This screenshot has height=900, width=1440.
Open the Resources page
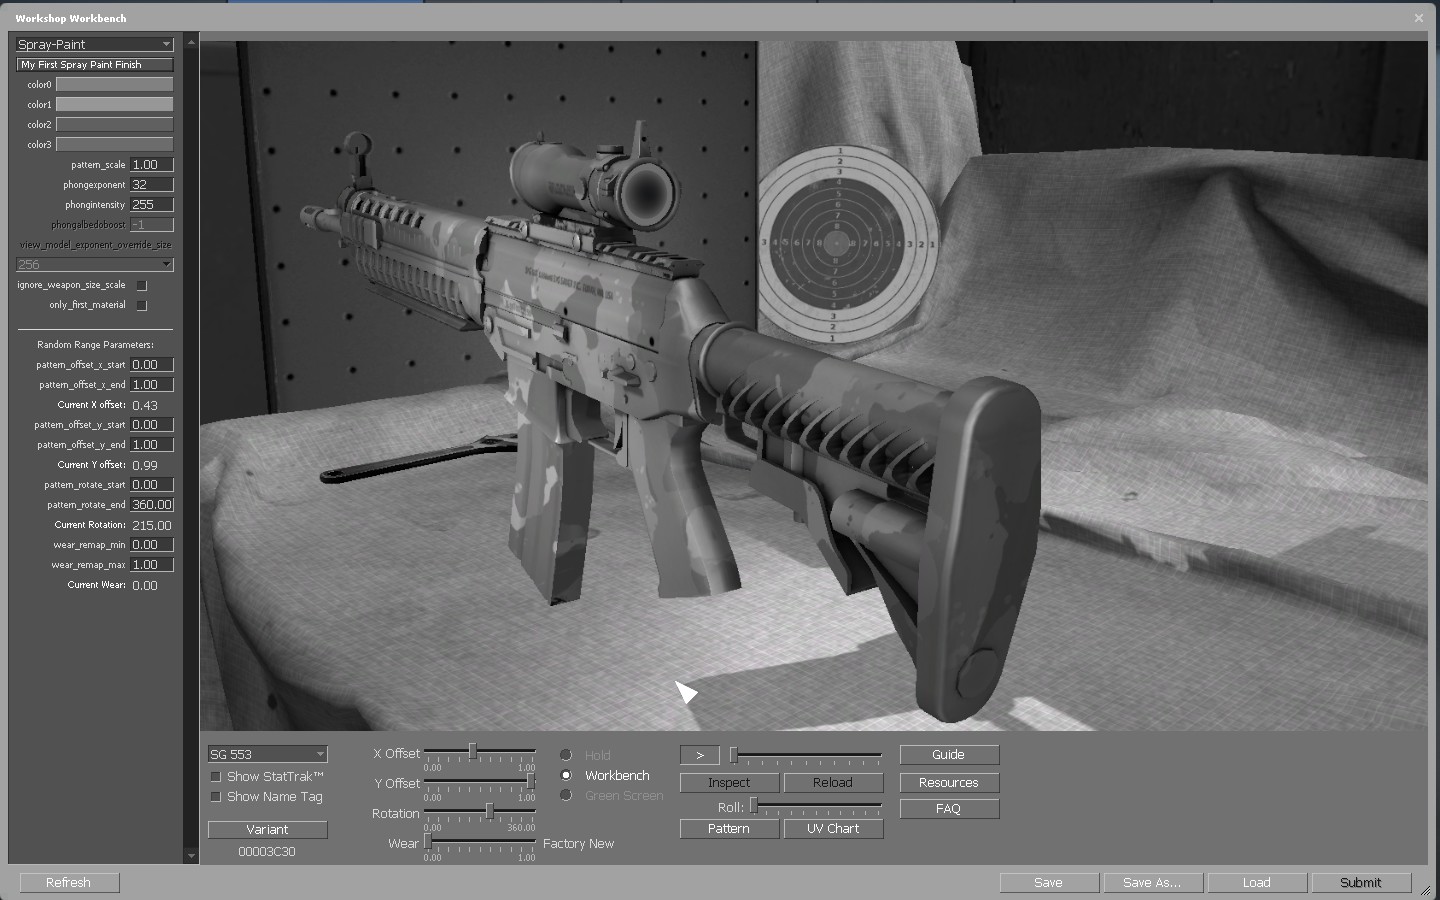[x=949, y=783]
